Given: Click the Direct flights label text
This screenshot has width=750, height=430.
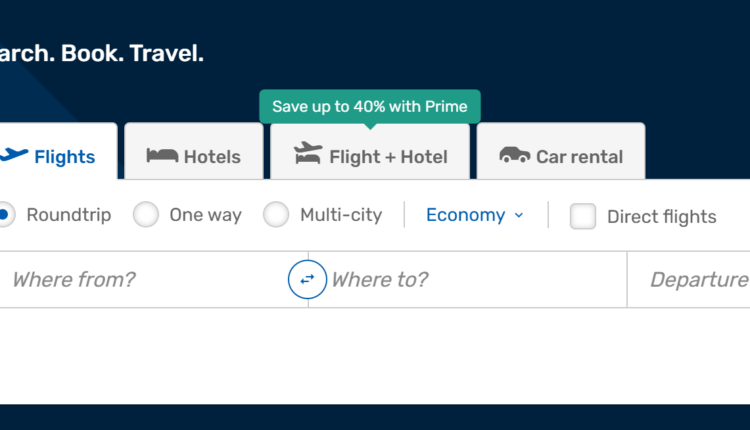Looking at the screenshot, I should (x=661, y=216).
